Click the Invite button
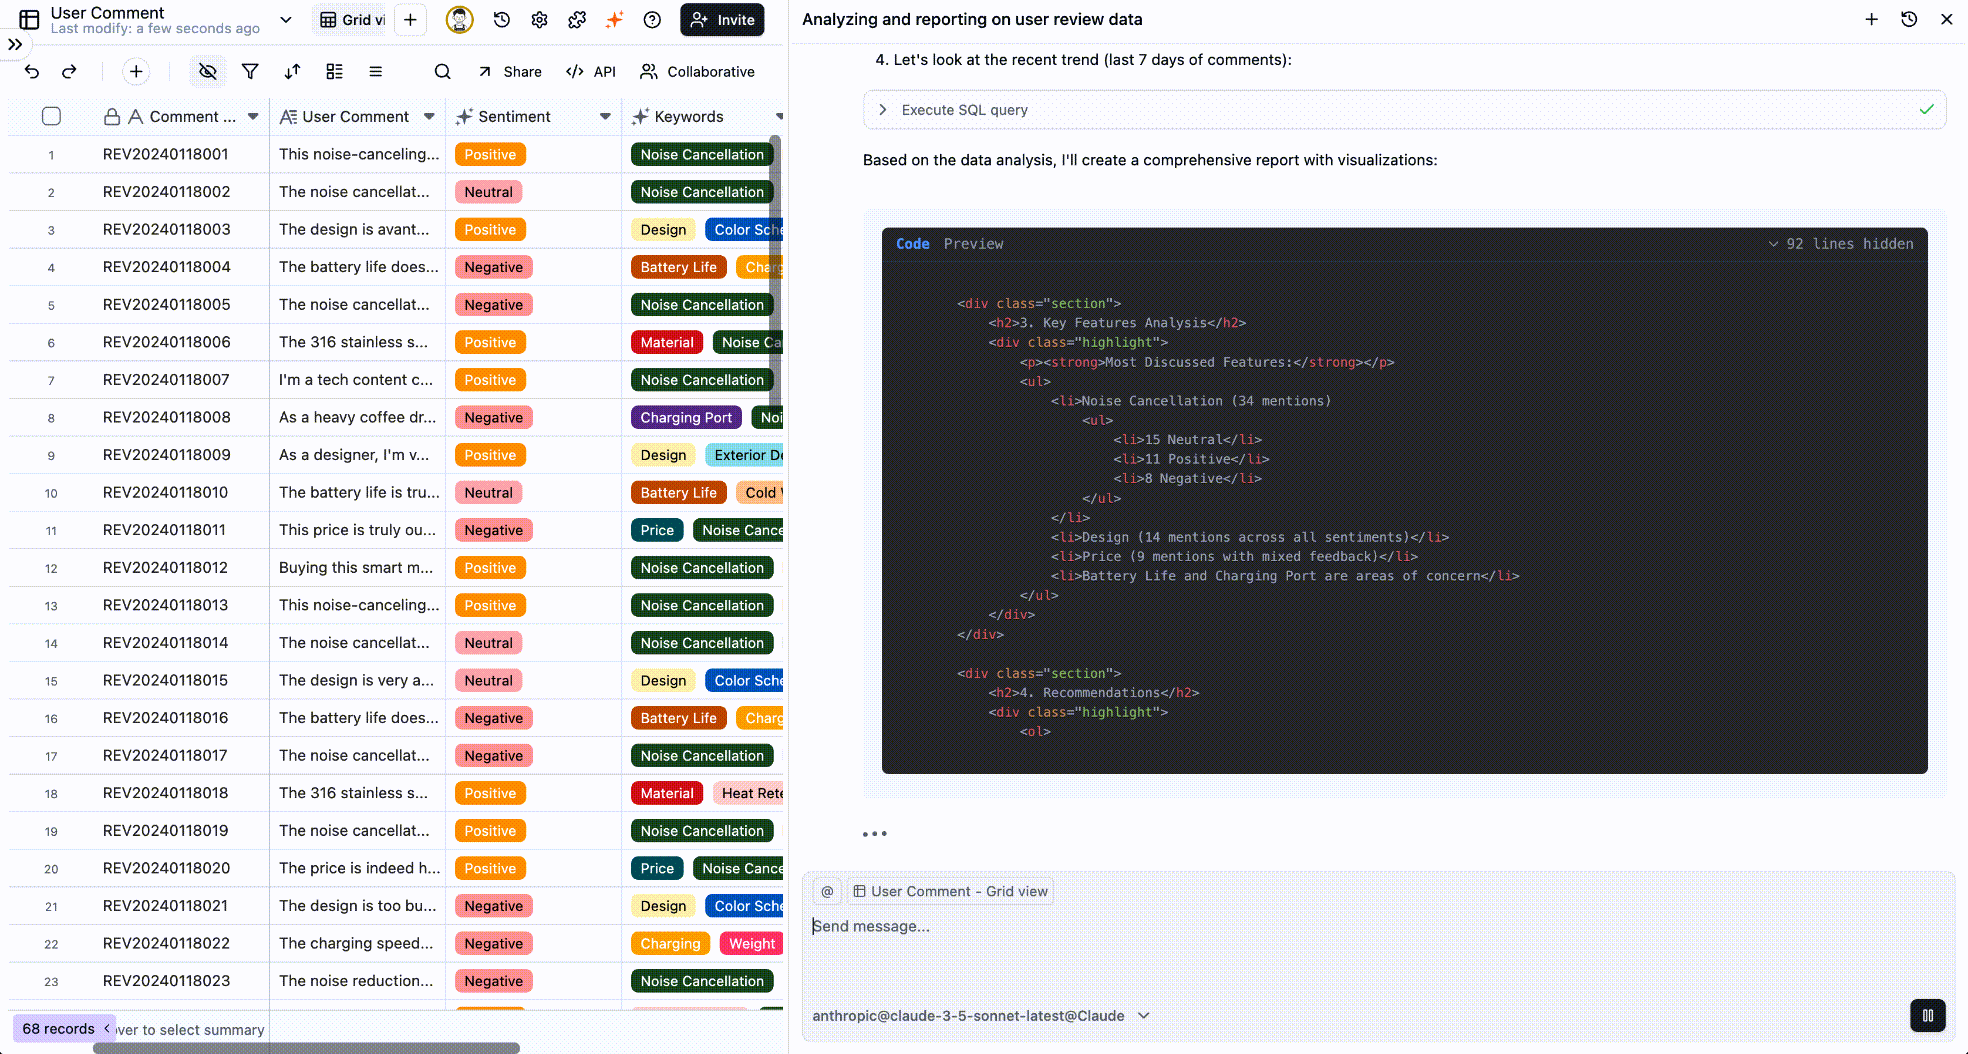 pyautogui.click(x=721, y=19)
